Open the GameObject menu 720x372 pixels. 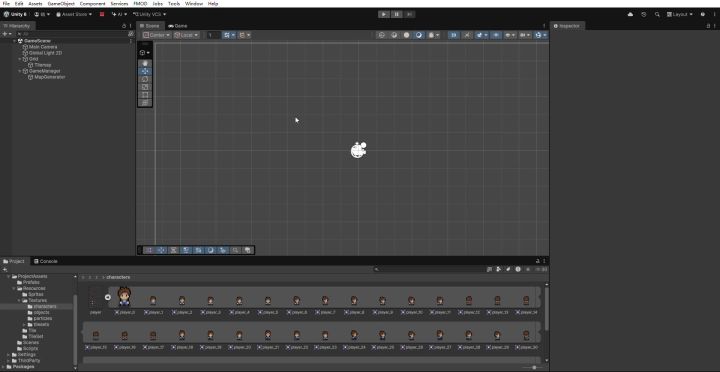coord(61,3)
